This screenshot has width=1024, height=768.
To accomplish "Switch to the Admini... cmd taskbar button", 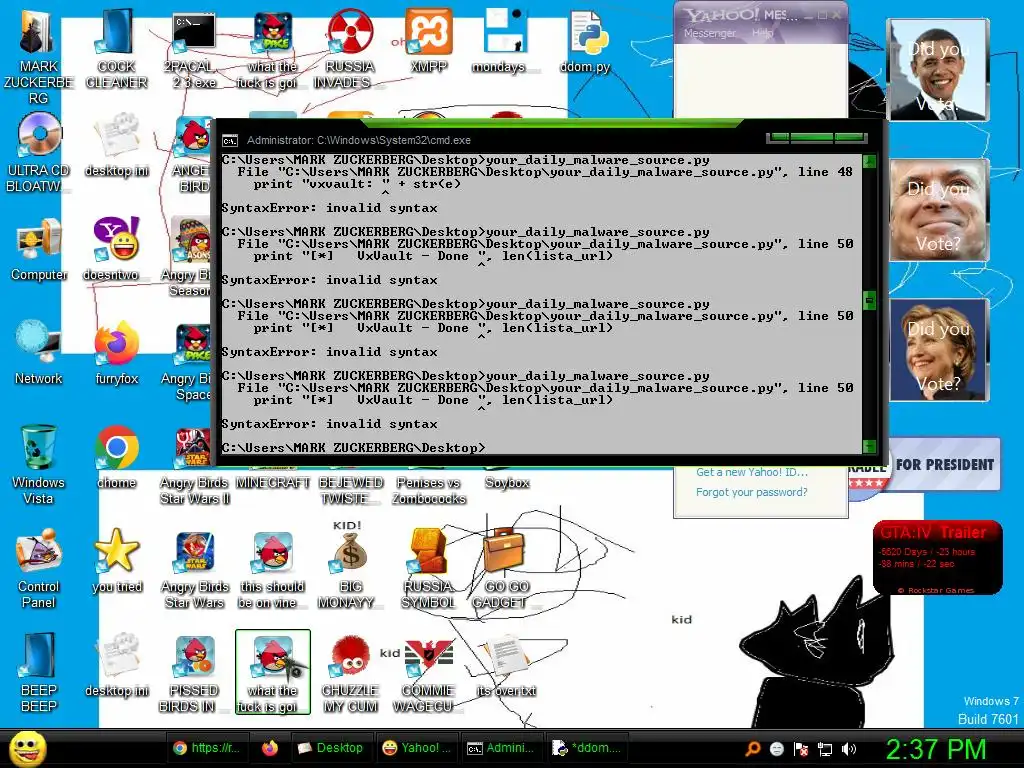I will [x=502, y=748].
